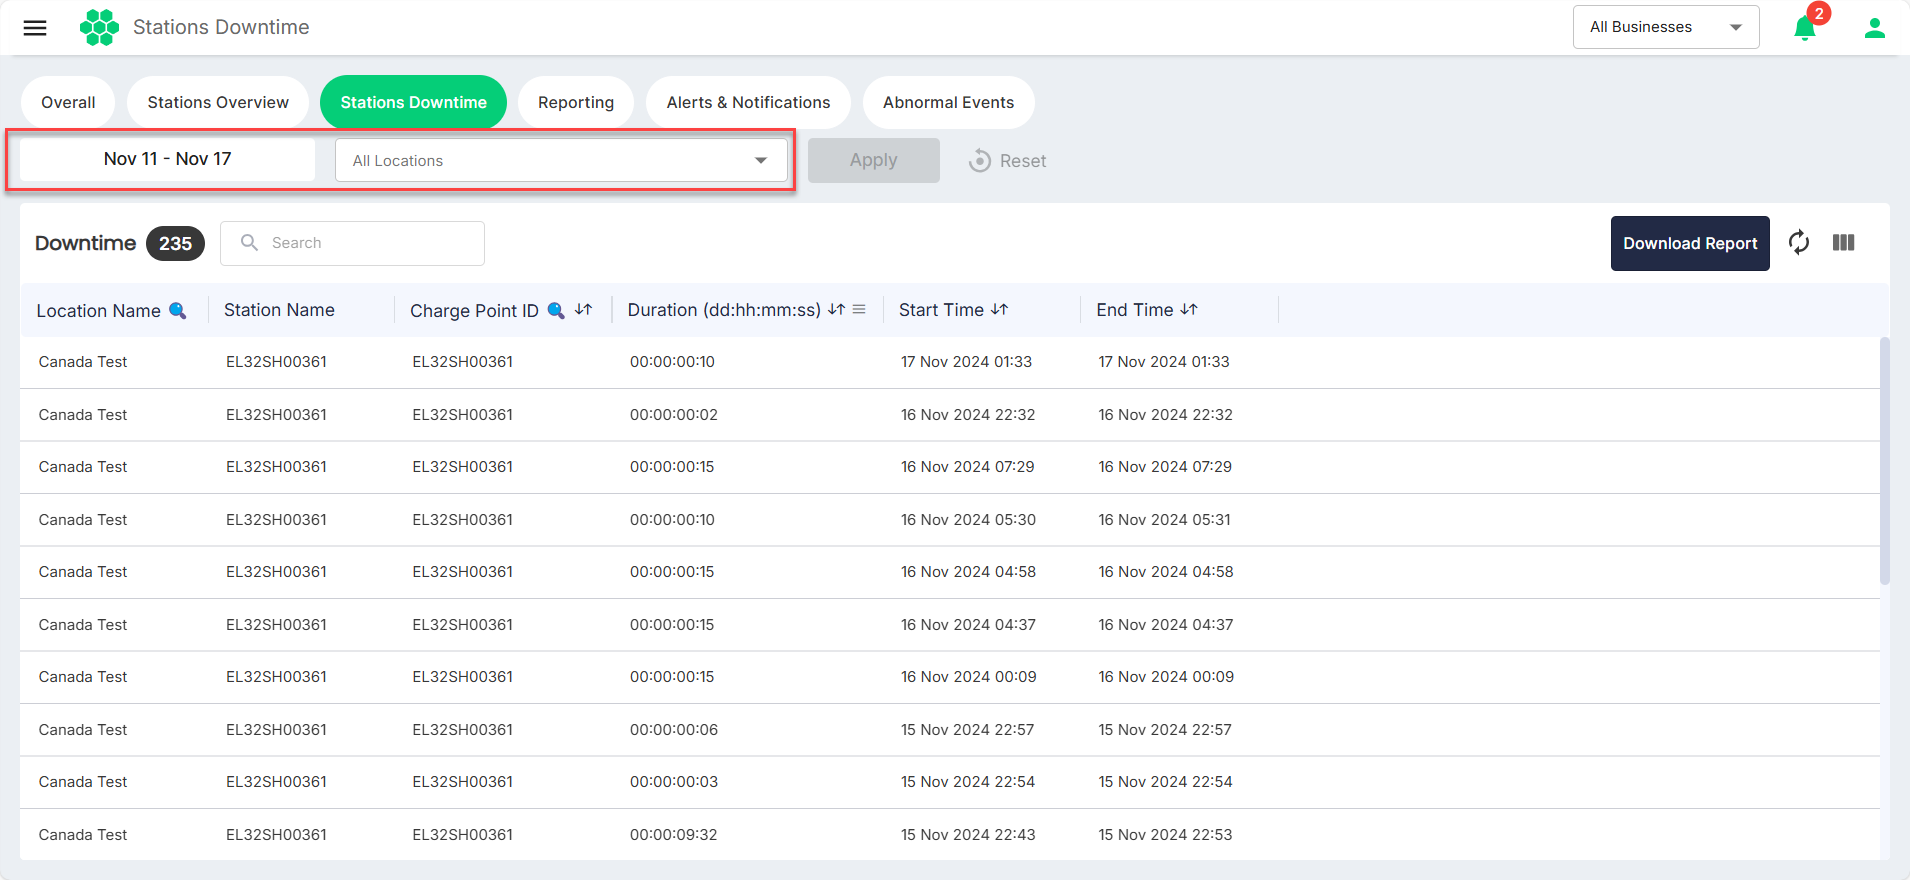Open the hamburger navigation menu
Image resolution: width=1910 pixels, height=880 pixels.
[35, 28]
